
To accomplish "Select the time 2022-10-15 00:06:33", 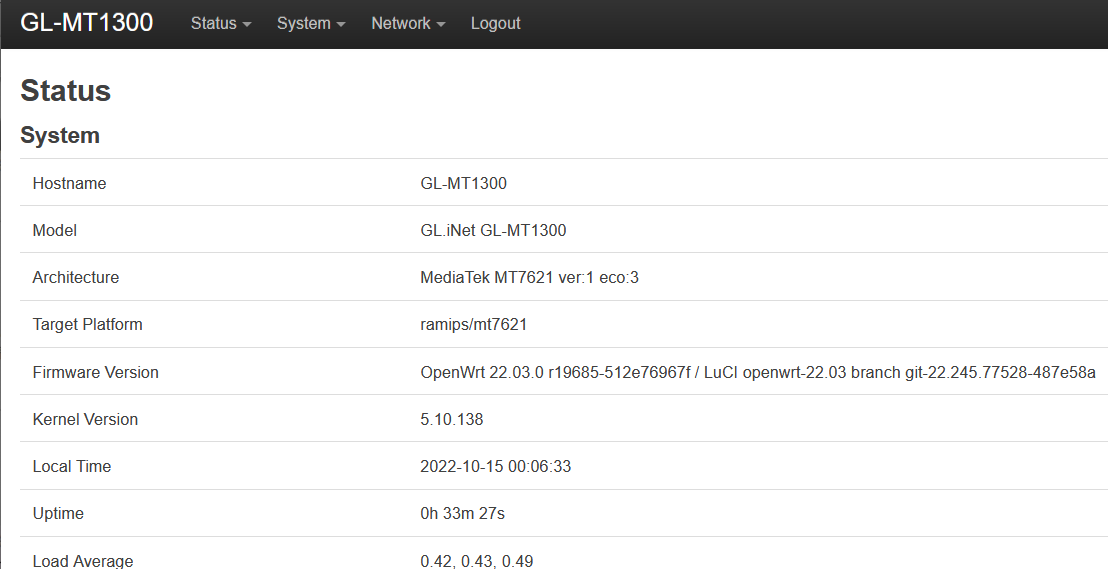I will point(495,467).
